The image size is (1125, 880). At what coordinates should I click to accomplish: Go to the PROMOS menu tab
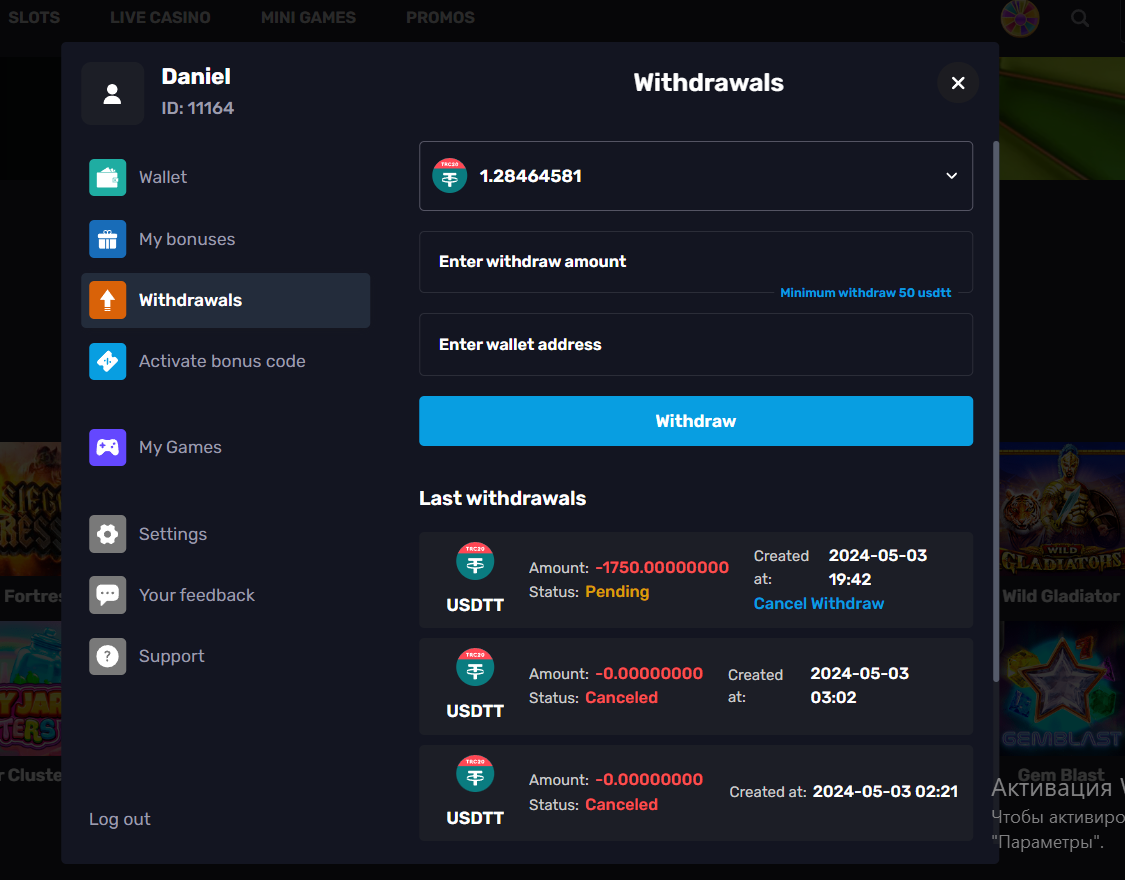[x=440, y=18]
